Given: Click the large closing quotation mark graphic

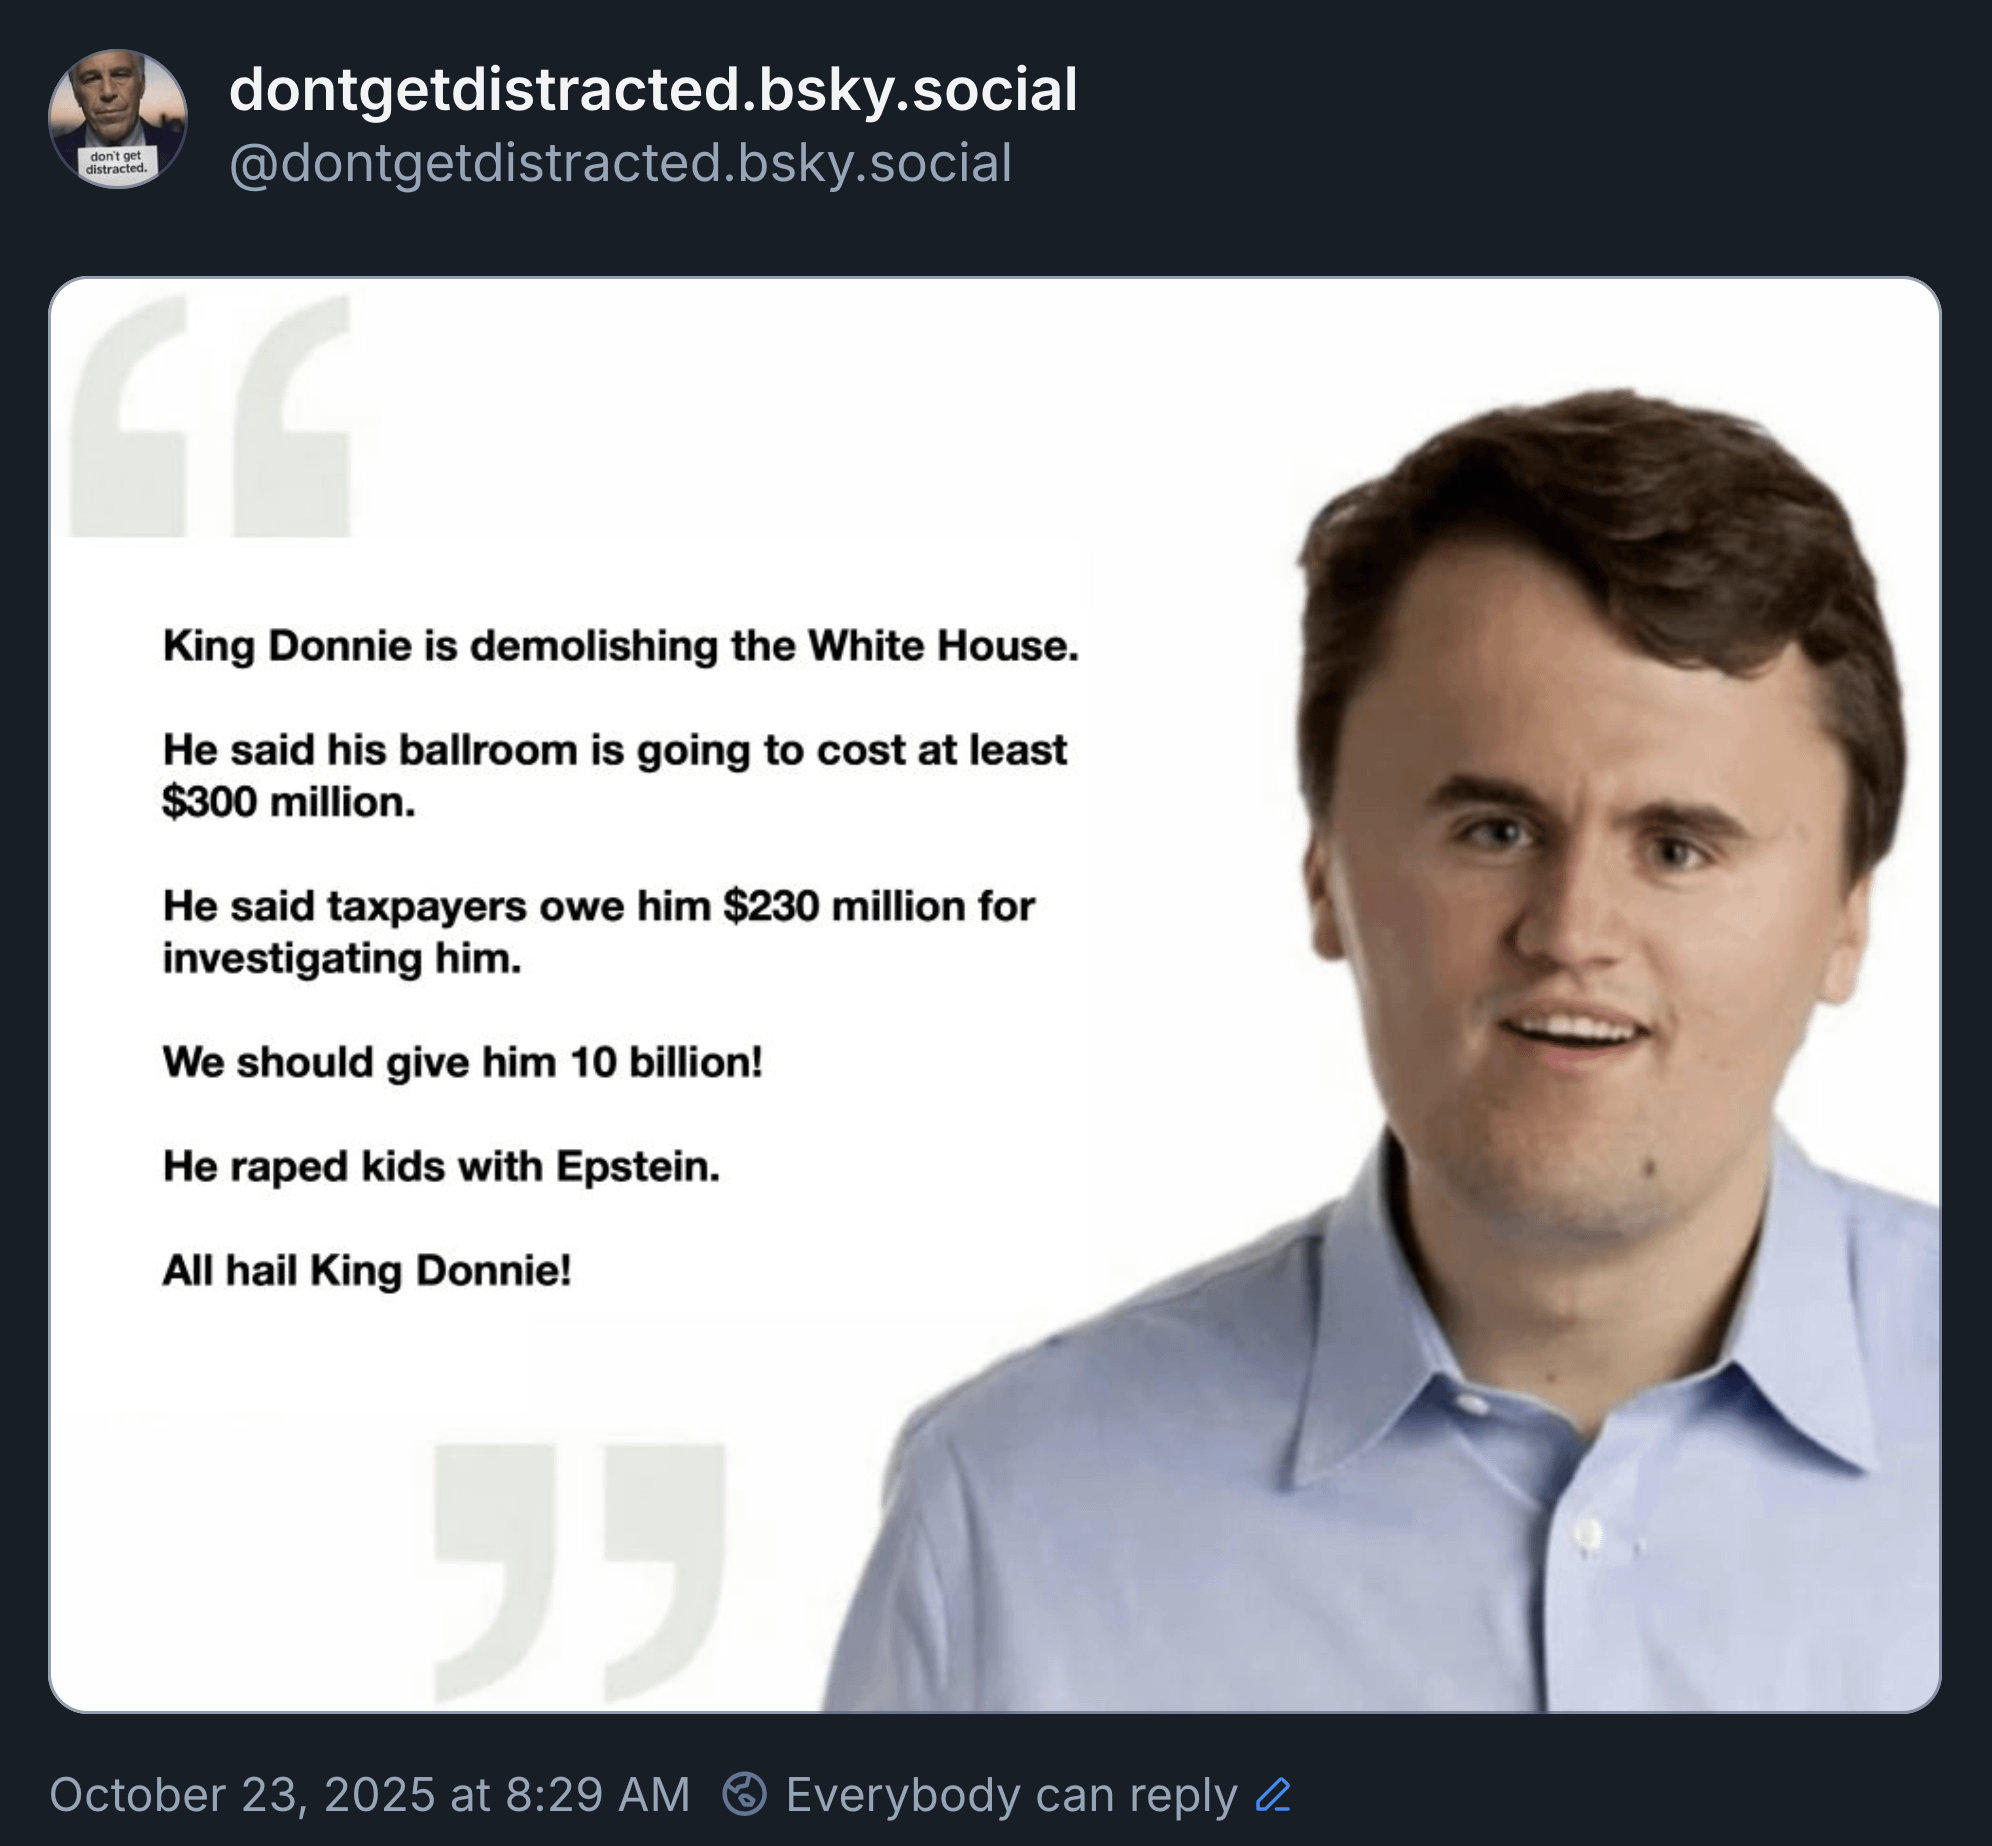Looking at the screenshot, I should click(x=579, y=1570).
